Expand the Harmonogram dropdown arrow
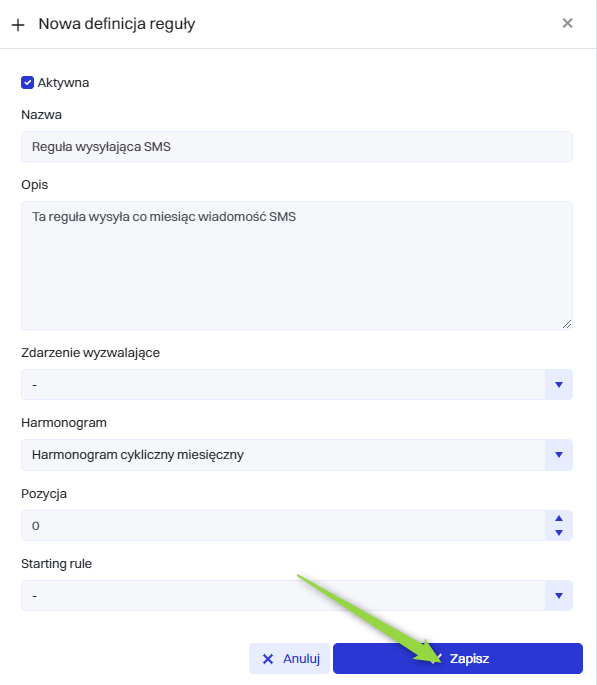 pyautogui.click(x=559, y=455)
